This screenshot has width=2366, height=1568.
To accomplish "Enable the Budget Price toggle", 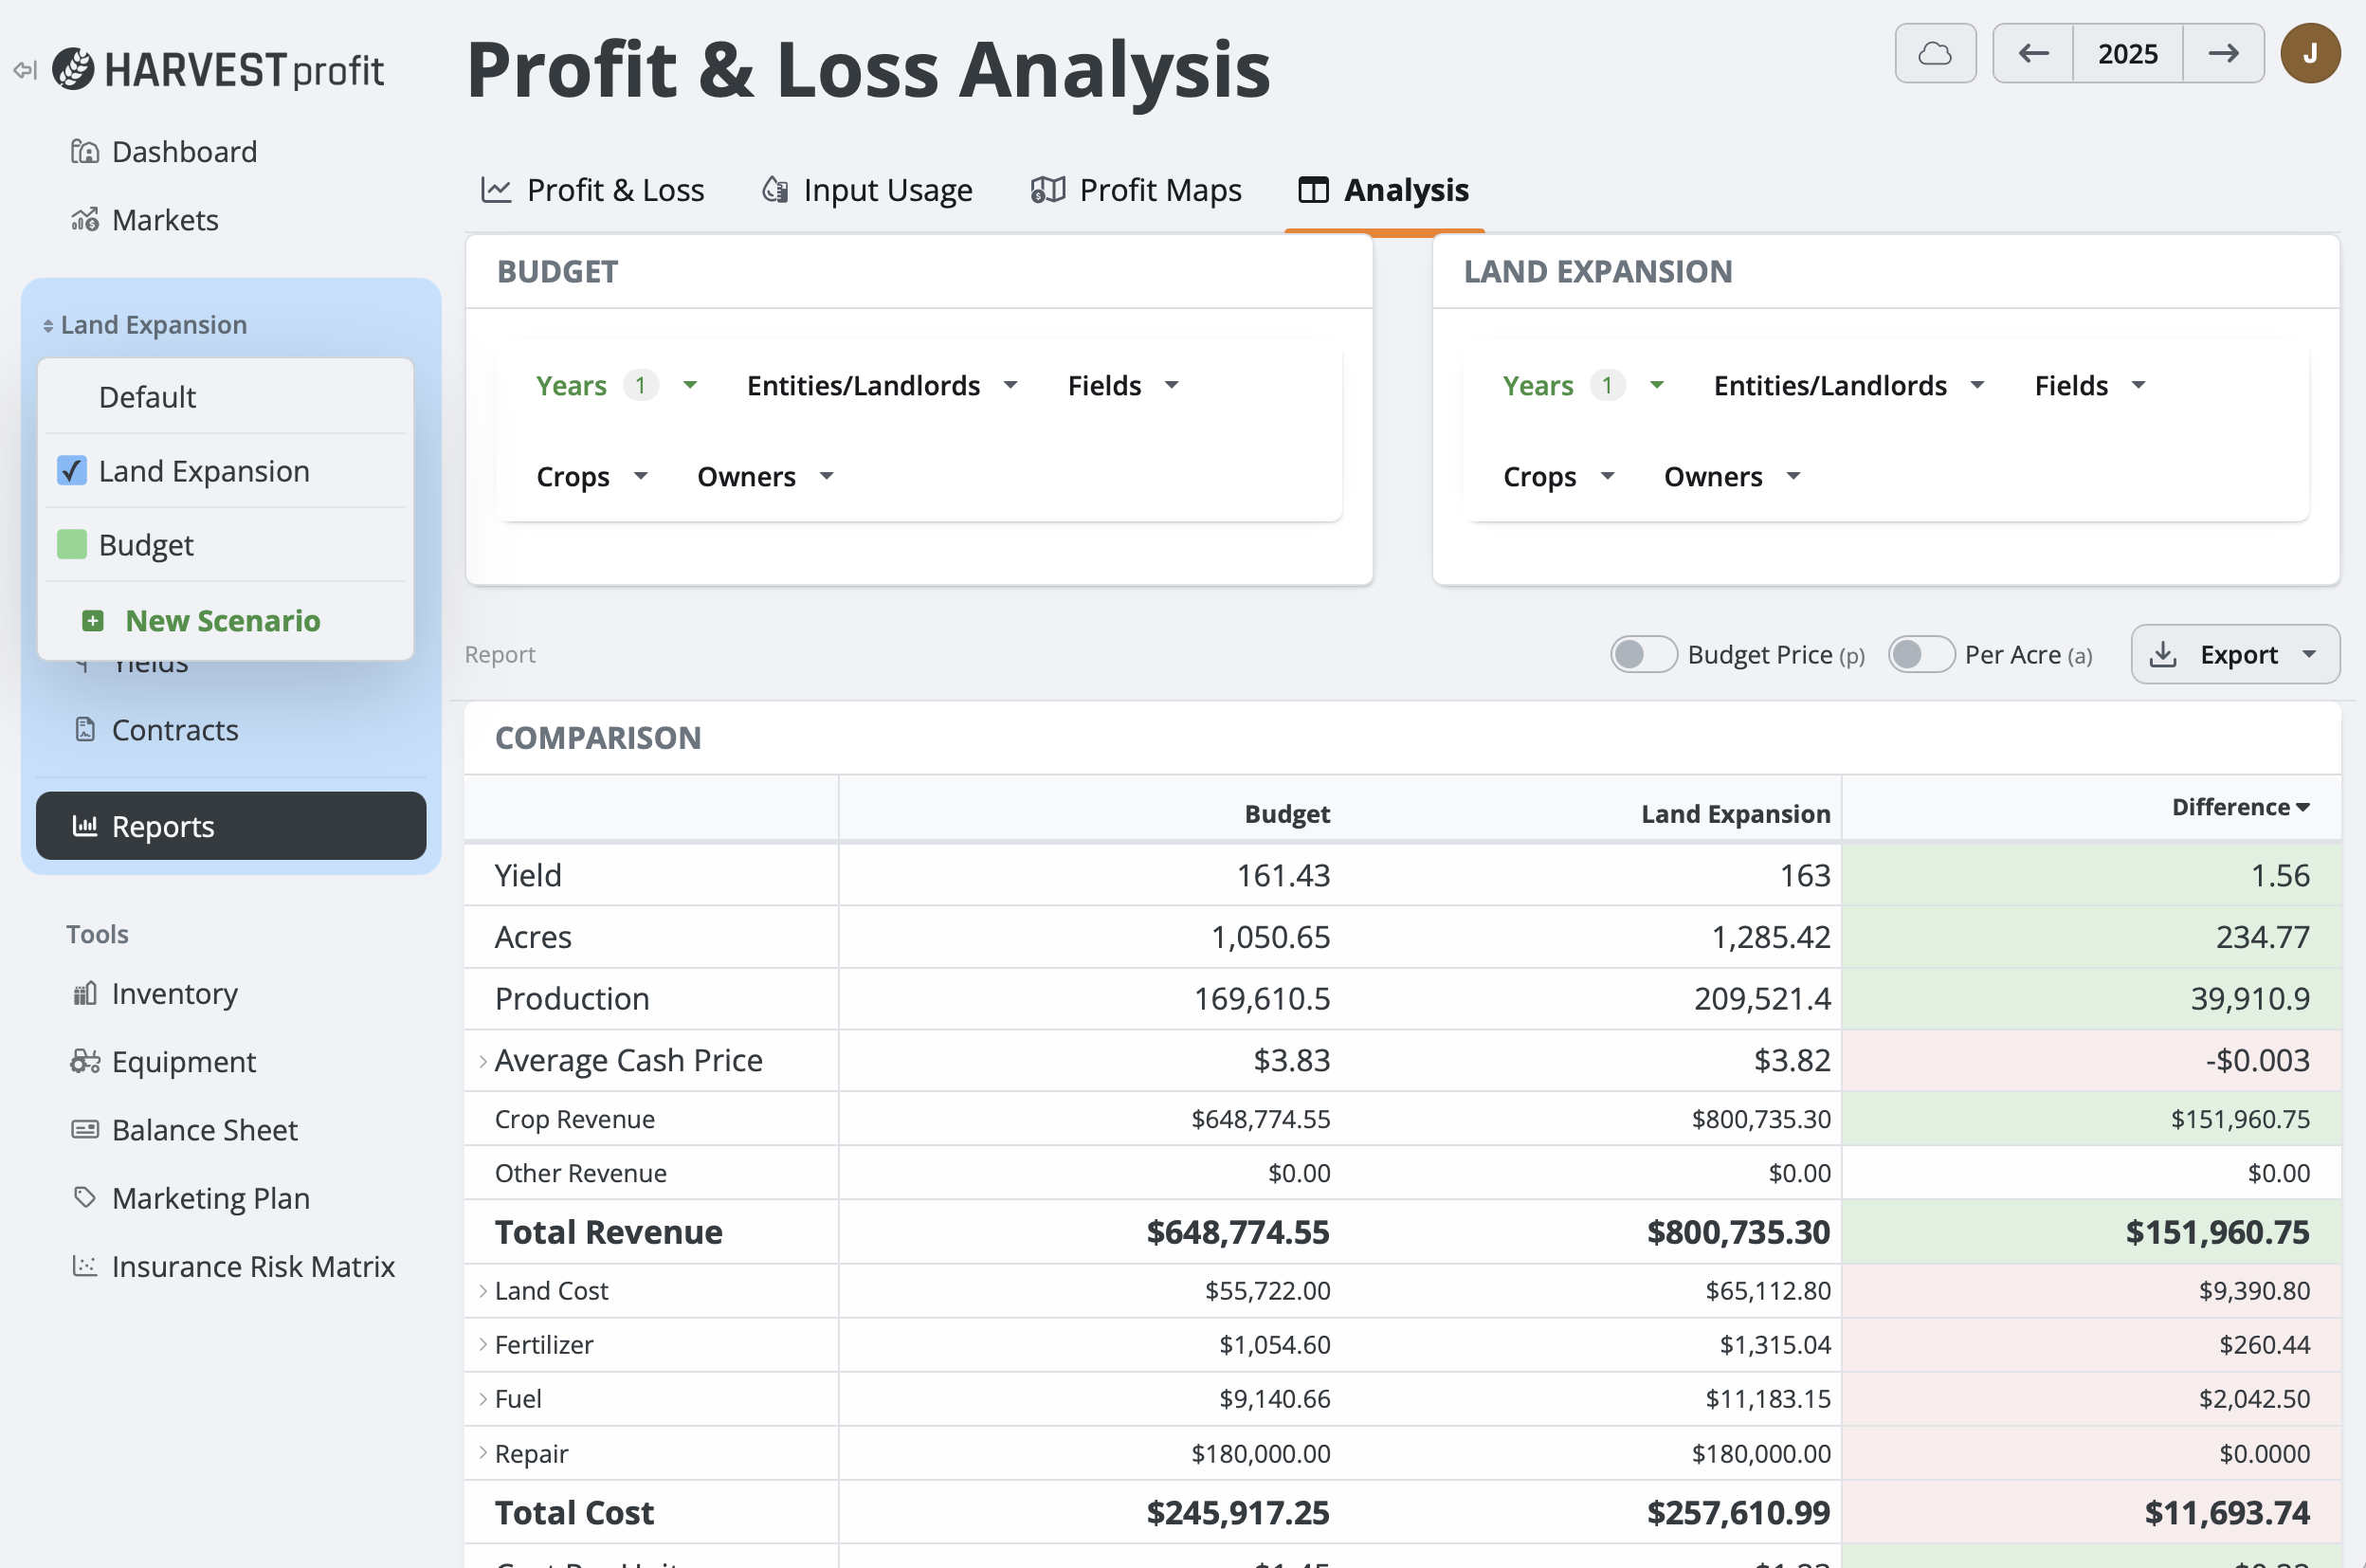I will tap(1643, 654).
